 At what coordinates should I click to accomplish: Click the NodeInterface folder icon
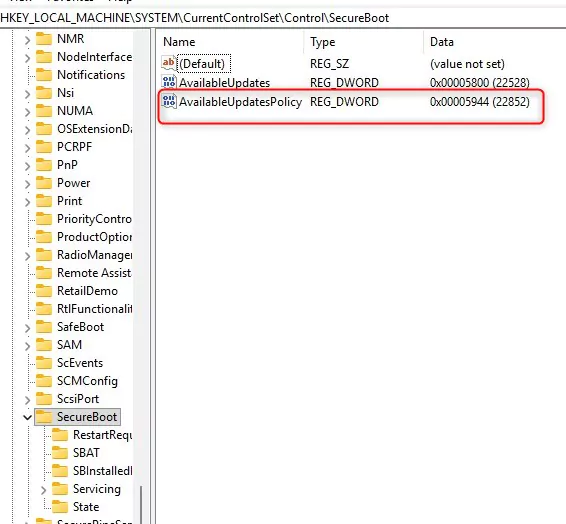[44, 57]
